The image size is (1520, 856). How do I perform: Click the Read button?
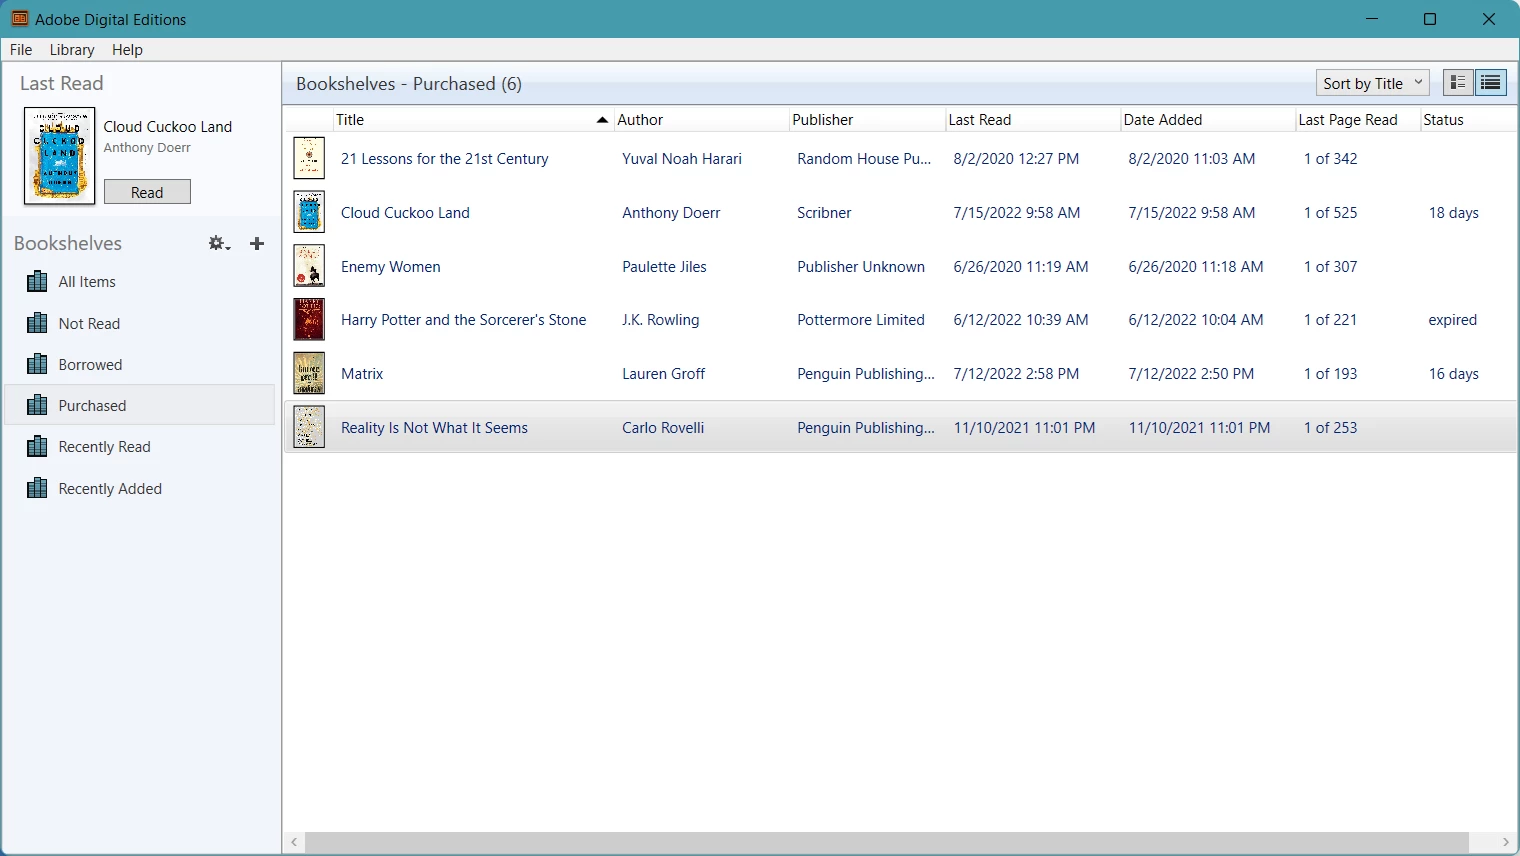(x=147, y=192)
